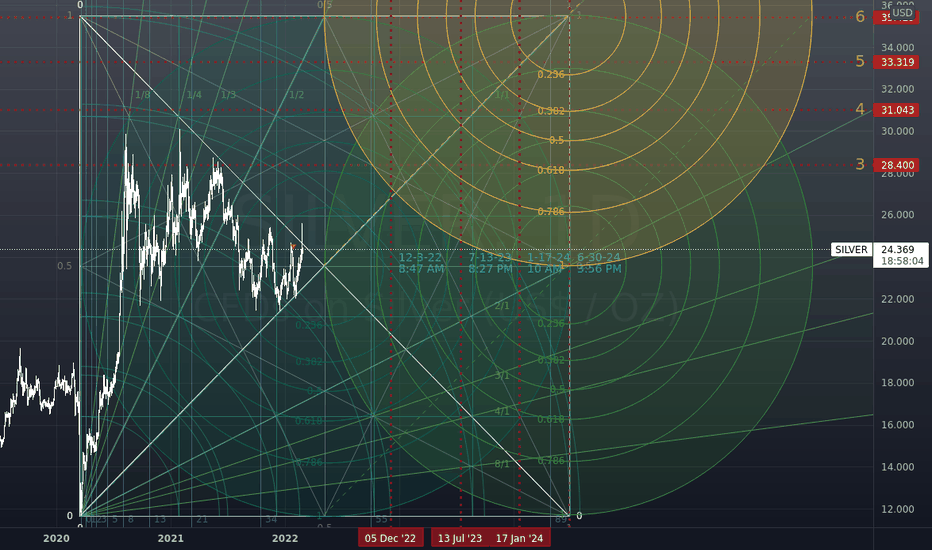This screenshot has width=932, height=550.
Task: Click the 24.369 current price label
Action: point(898,250)
